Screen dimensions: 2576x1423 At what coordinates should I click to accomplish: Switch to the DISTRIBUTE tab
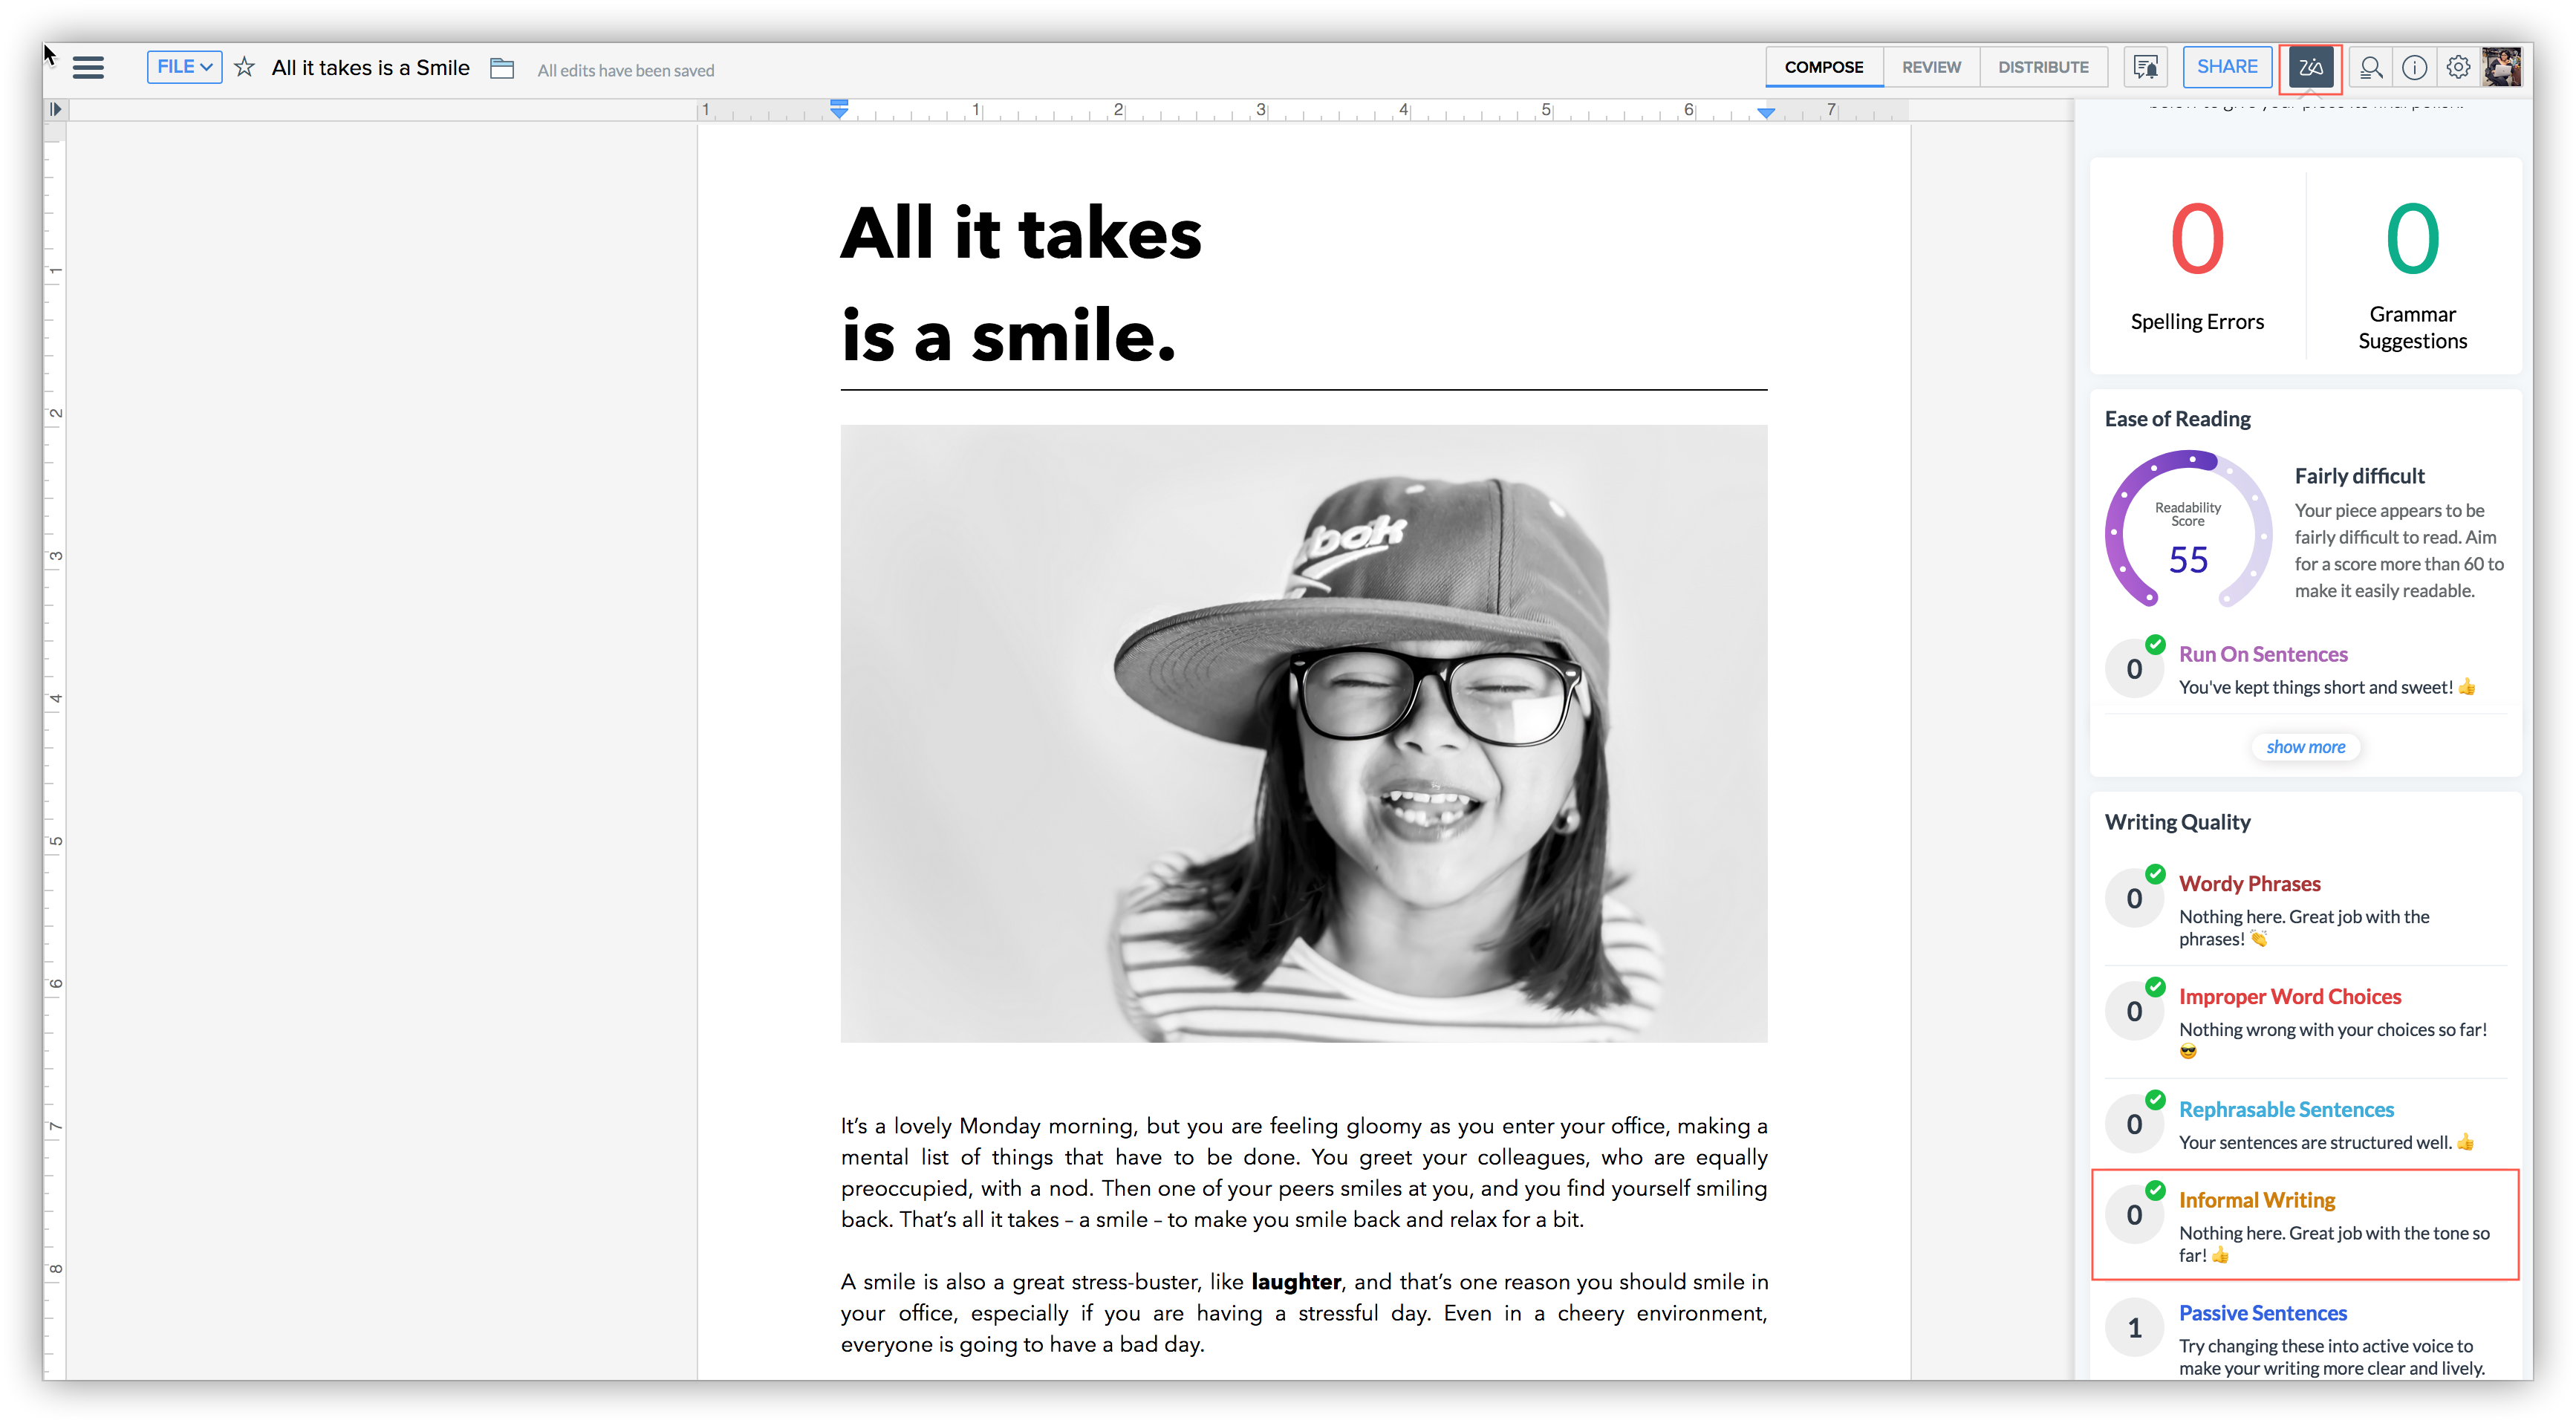pos(2043,67)
